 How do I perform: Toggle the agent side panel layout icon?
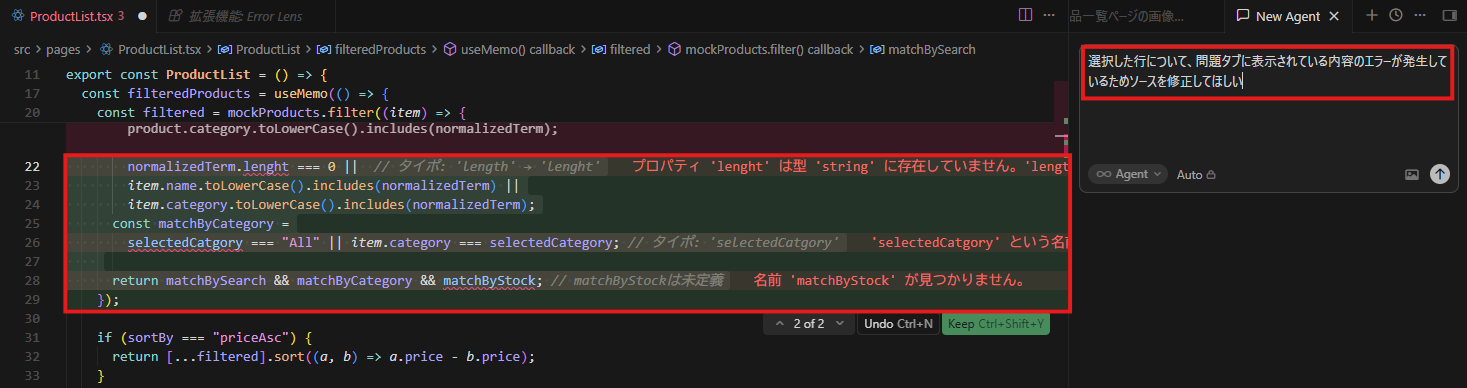[x=1449, y=16]
